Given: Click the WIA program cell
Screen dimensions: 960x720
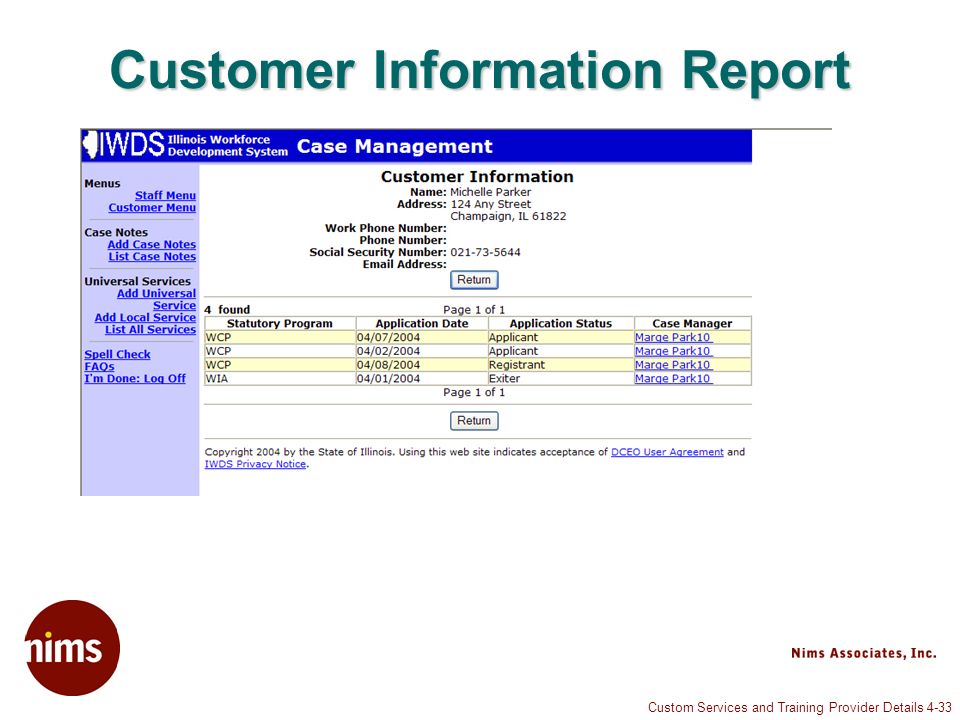Looking at the screenshot, I should coord(280,378).
